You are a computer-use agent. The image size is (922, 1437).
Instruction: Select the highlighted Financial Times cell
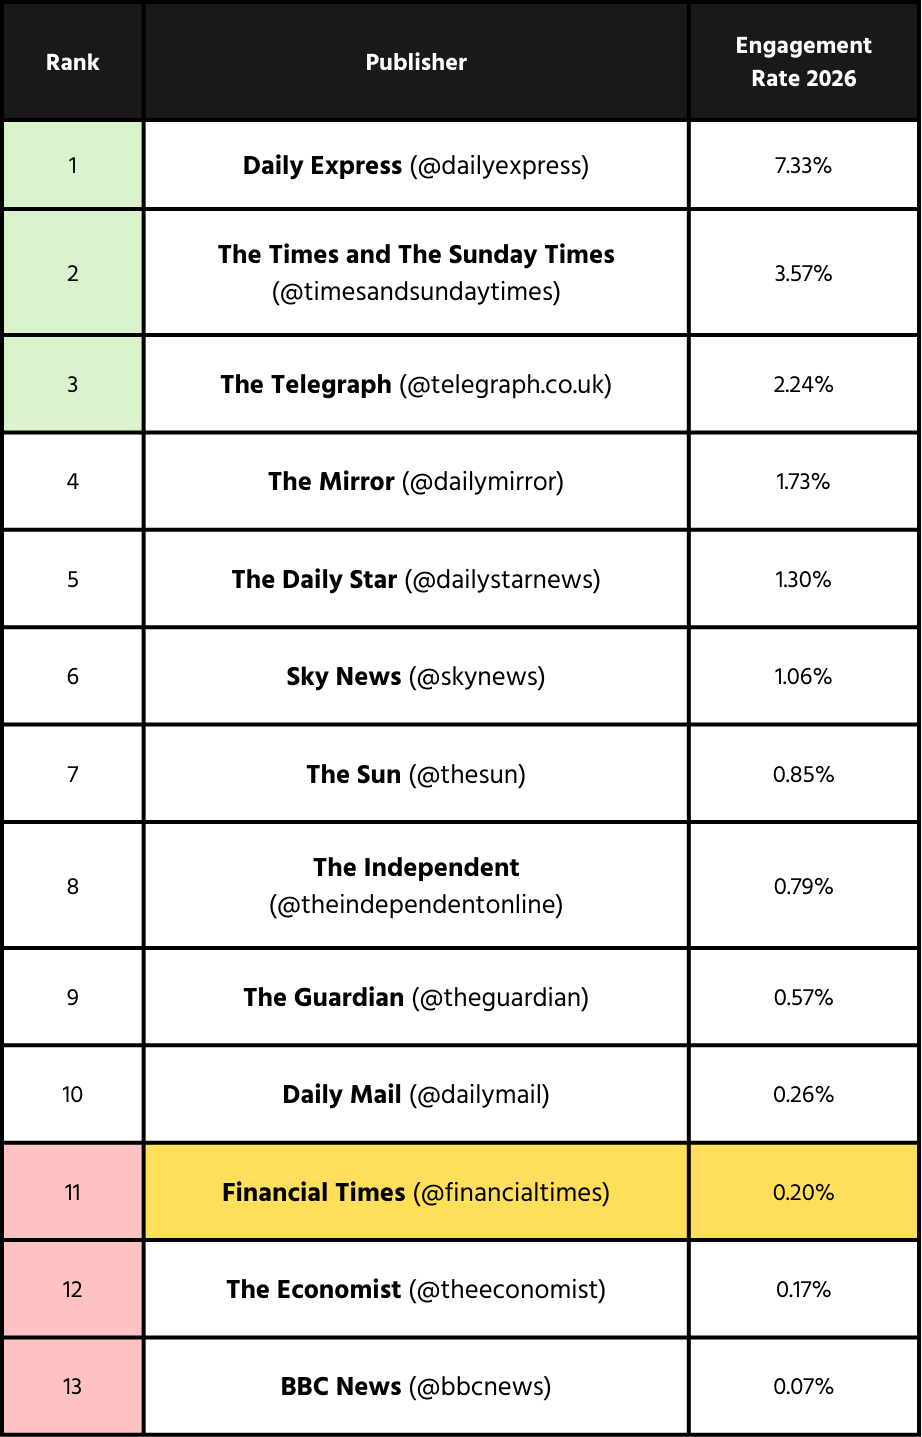[x=416, y=1192]
